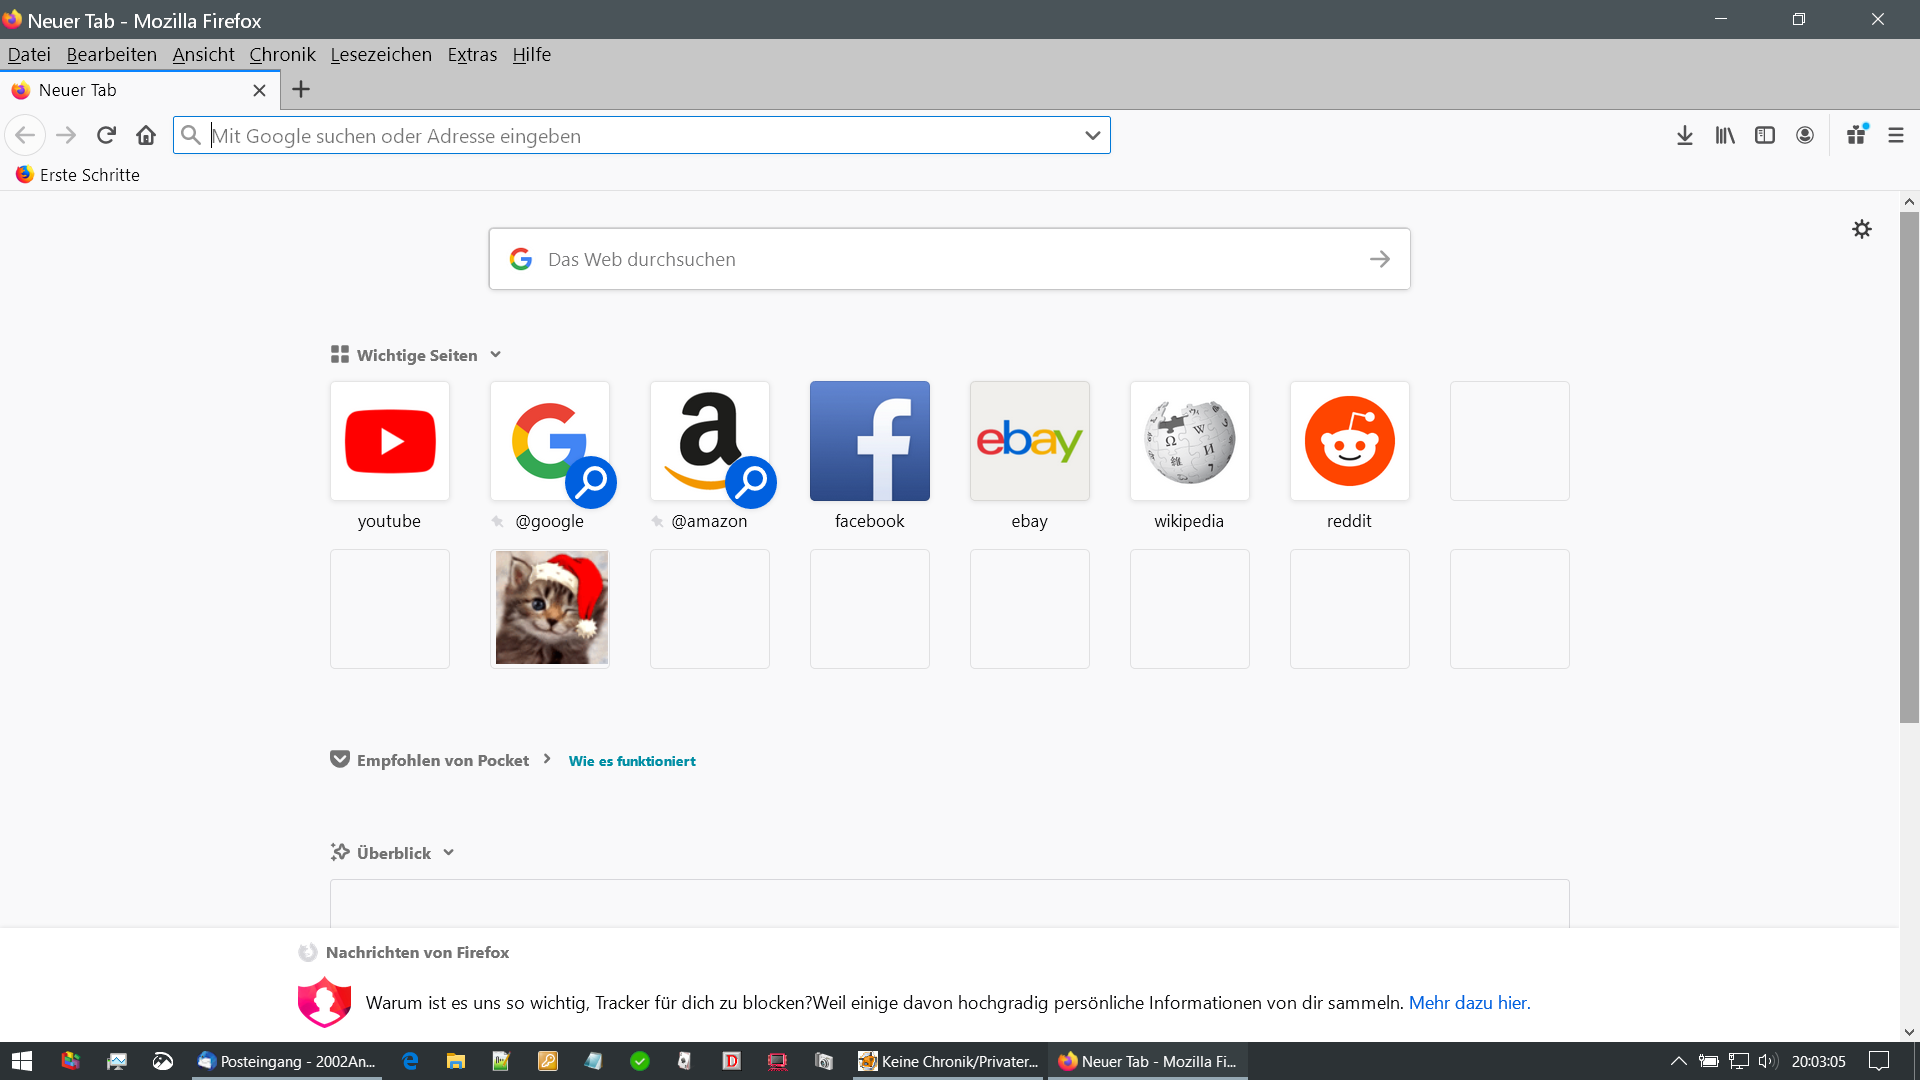1920x1080 pixels.
Task: Open new tab page settings gear
Action: 1862,229
